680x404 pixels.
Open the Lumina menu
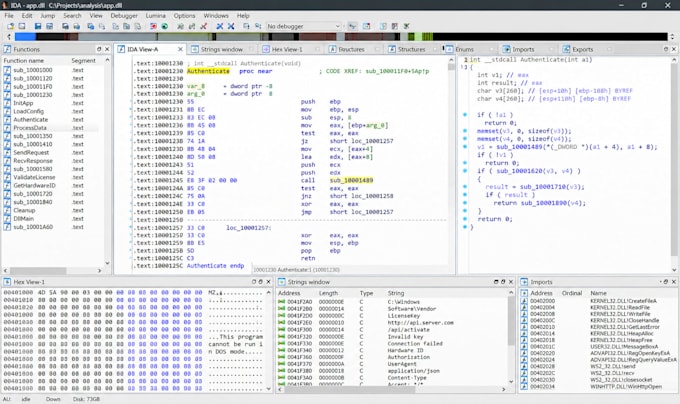tap(155, 16)
